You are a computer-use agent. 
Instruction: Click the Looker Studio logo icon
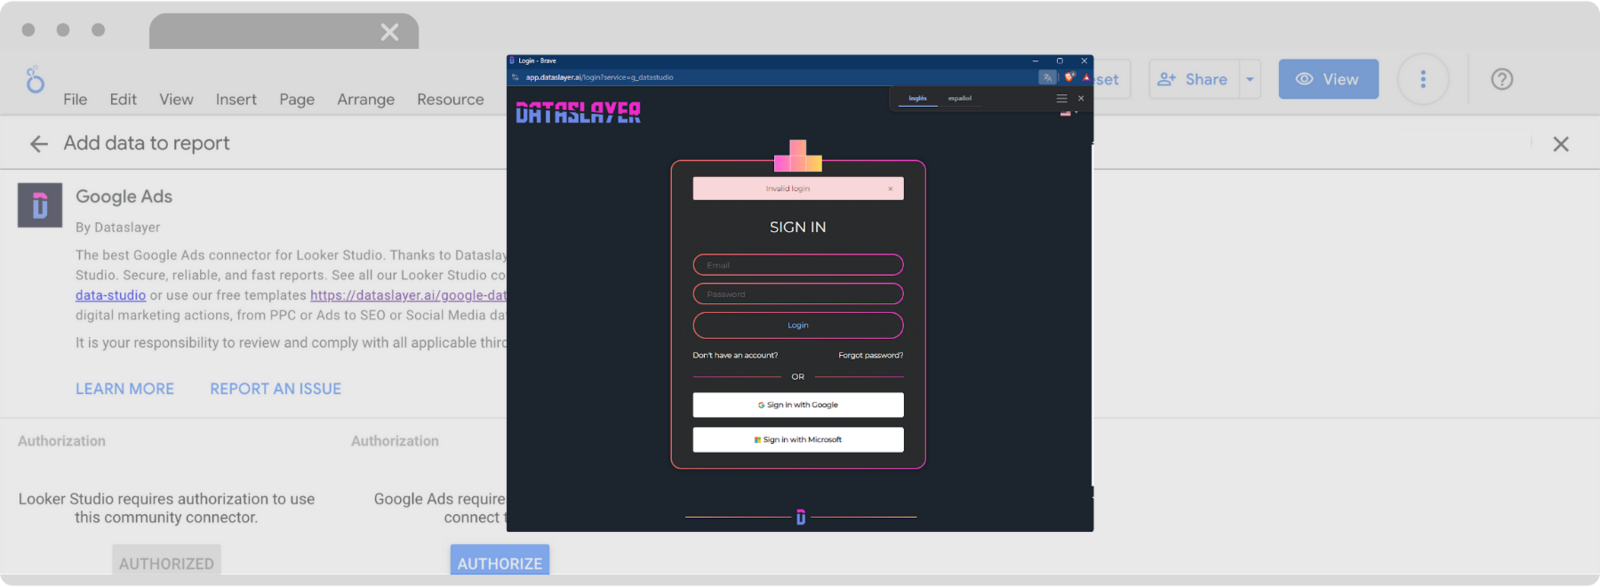(35, 80)
